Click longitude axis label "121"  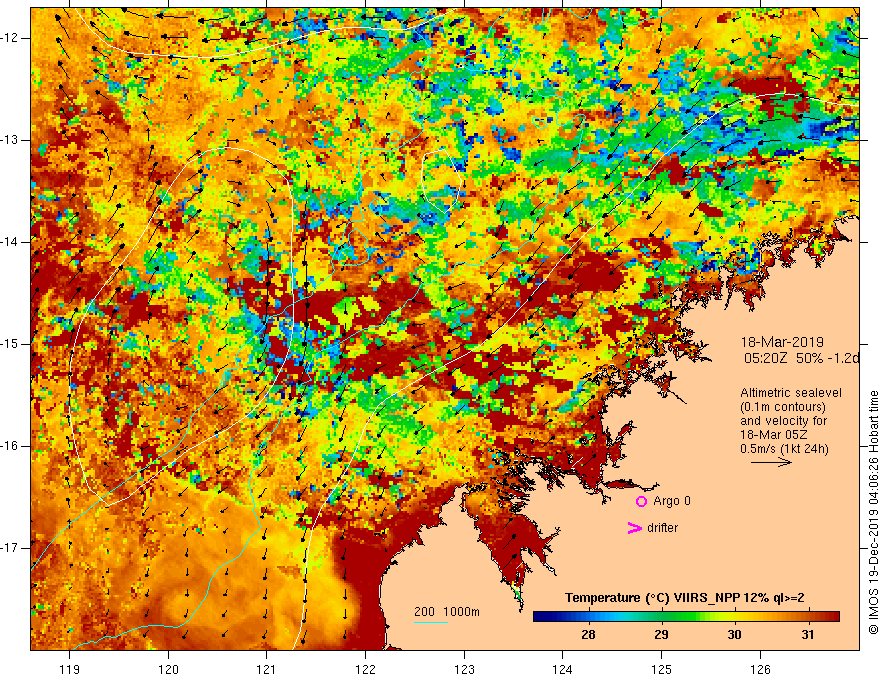coord(267,669)
